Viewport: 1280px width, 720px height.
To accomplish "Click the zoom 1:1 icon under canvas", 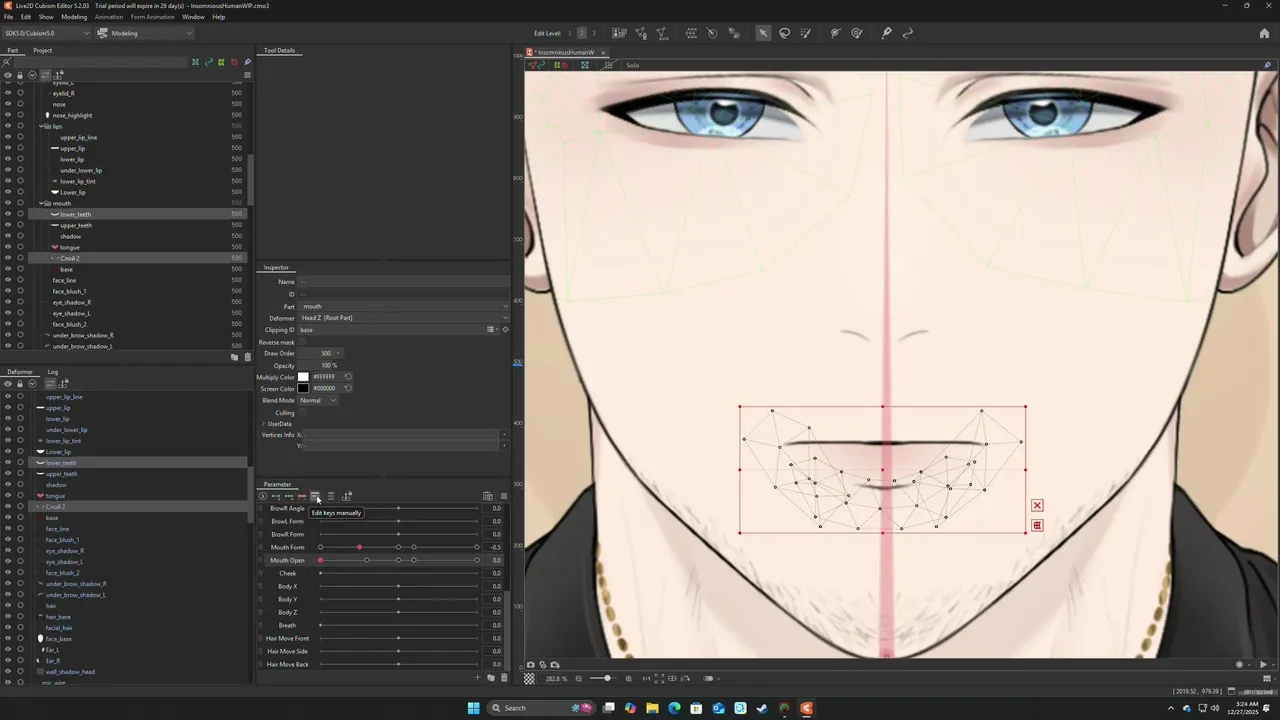I will coord(646,679).
